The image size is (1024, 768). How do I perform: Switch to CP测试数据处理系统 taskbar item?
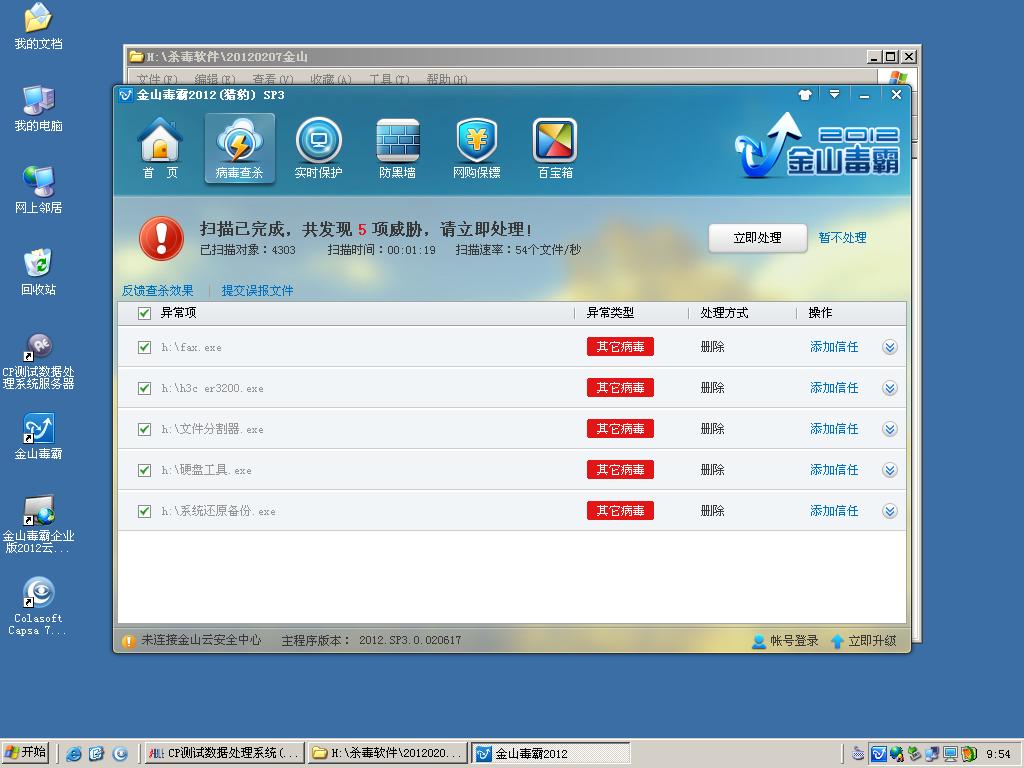[x=223, y=753]
